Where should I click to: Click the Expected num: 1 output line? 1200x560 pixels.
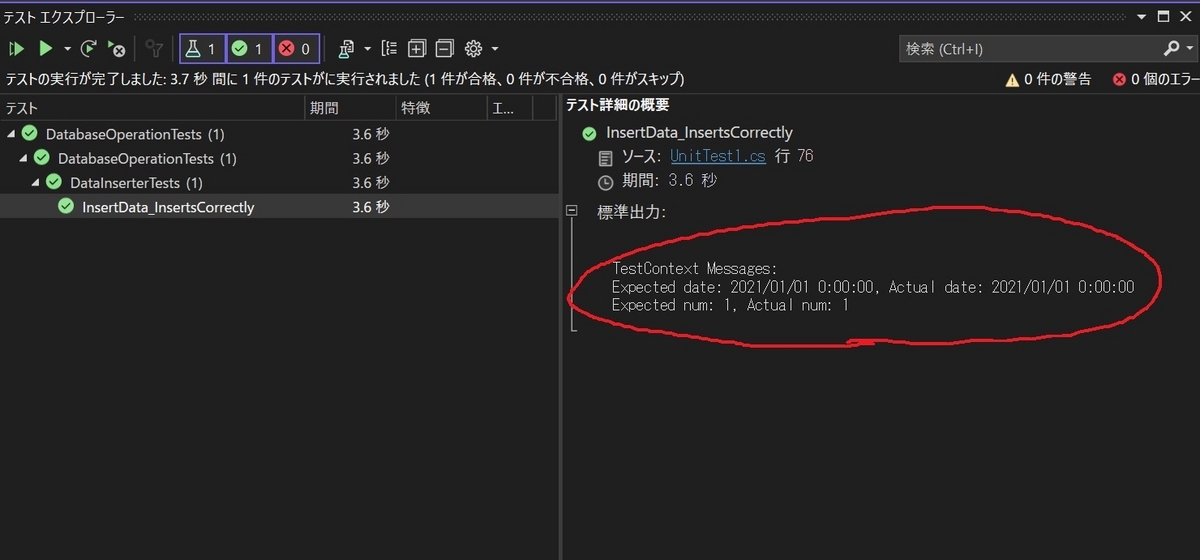click(x=730, y=305)
